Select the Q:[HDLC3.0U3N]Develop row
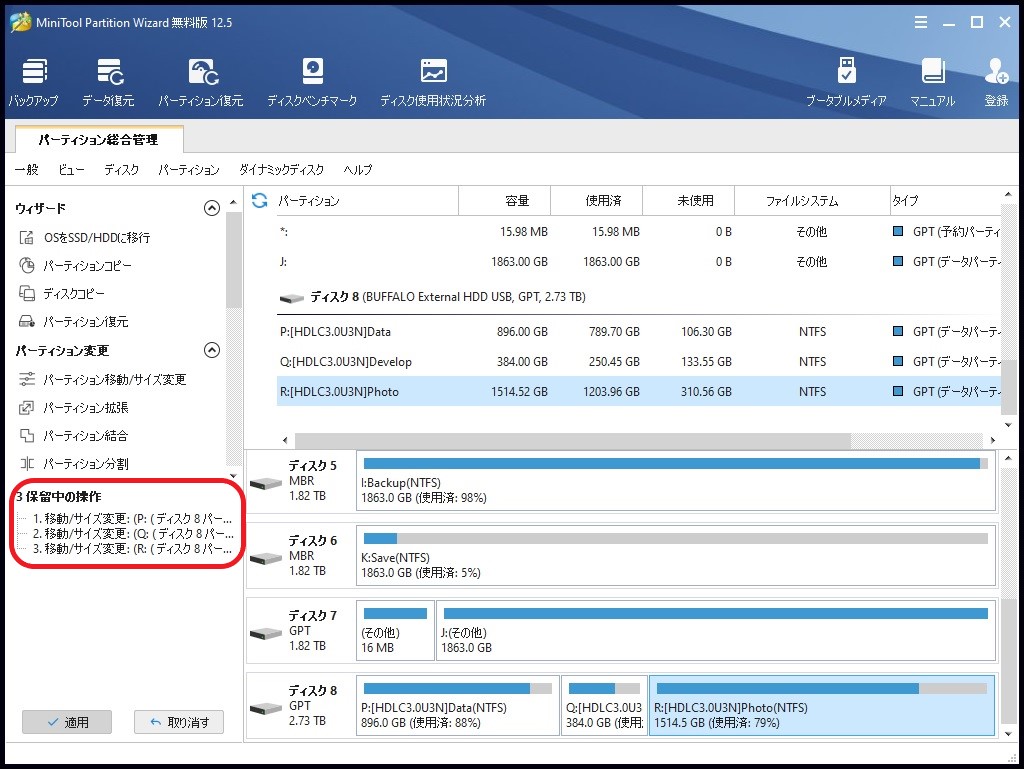This screenshot has width=1024, height=769. coord(639,362)
